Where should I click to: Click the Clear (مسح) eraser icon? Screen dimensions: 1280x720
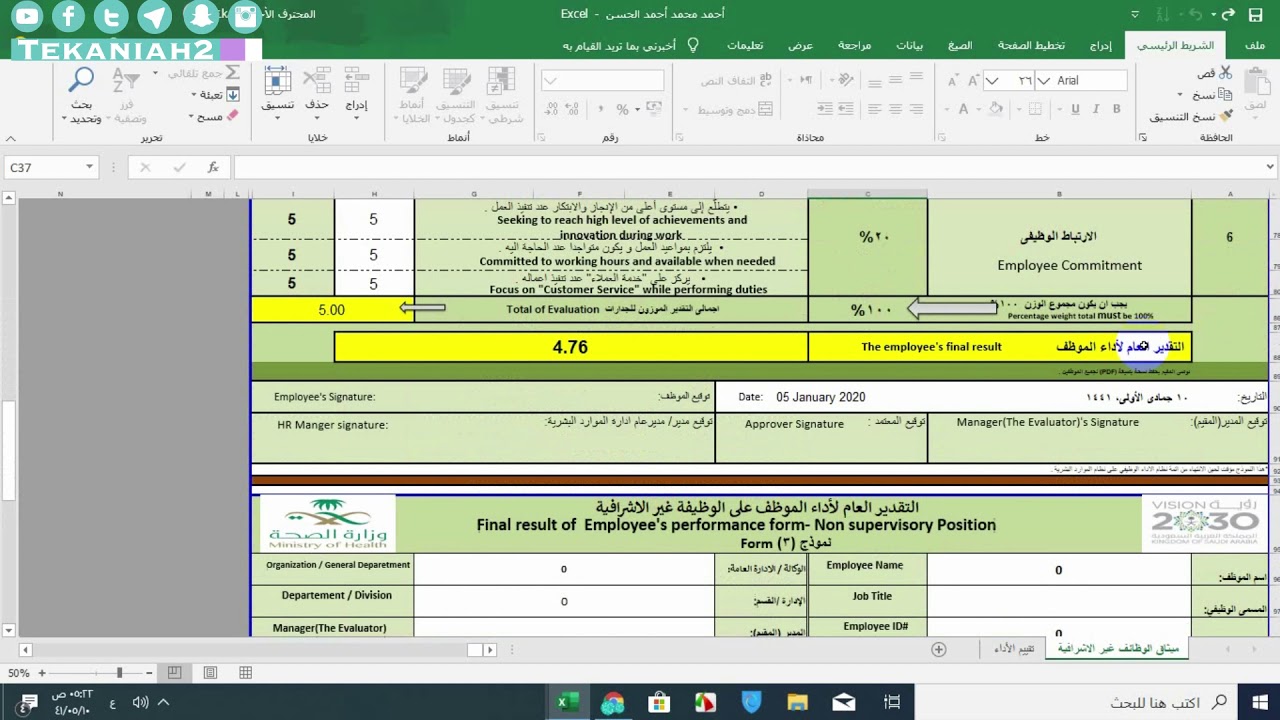233,116
